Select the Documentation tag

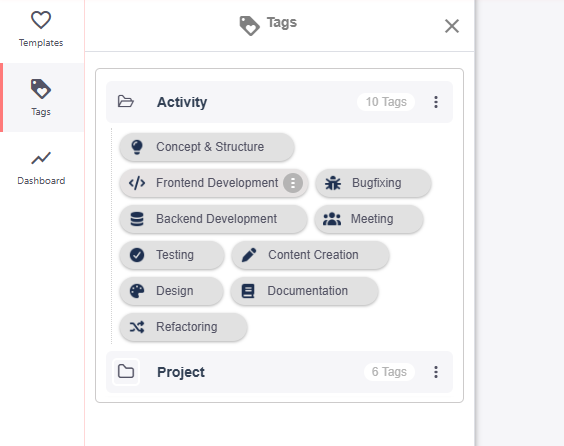(x=304, y=291)
